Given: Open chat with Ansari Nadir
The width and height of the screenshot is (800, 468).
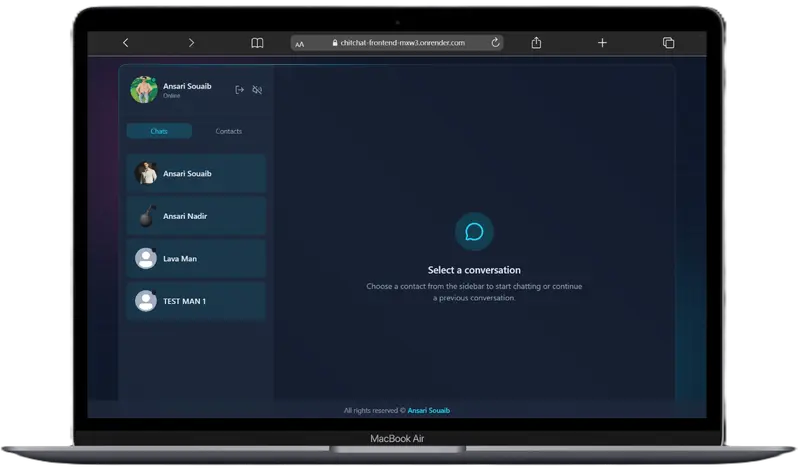Looking at the screenshot, I should pyautogui.click(x=196, y=216).
